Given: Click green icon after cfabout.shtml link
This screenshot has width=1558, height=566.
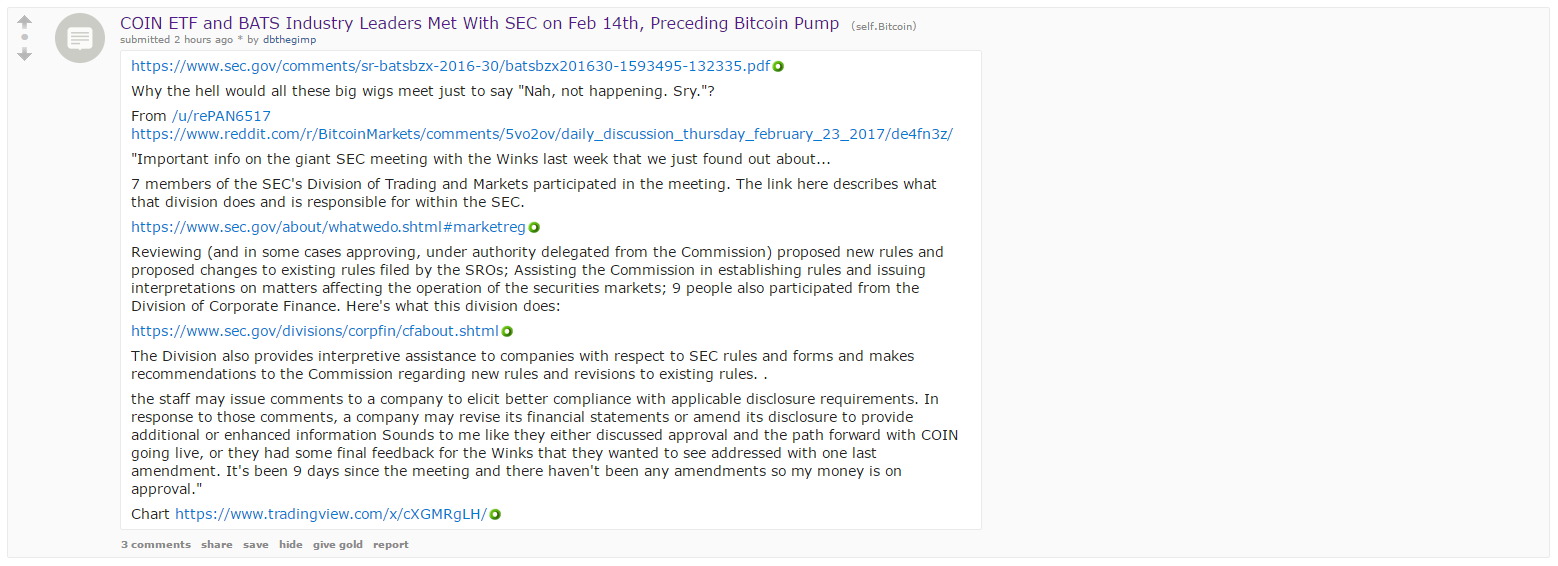Looking at the screenshot, I should 507,332.
